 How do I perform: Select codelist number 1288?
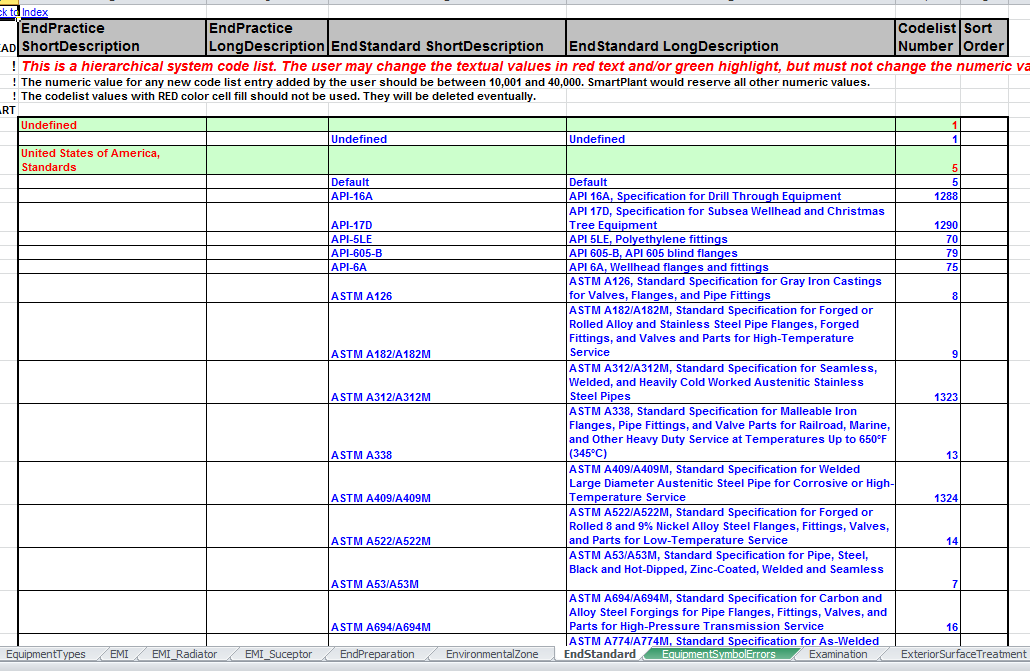928,196
